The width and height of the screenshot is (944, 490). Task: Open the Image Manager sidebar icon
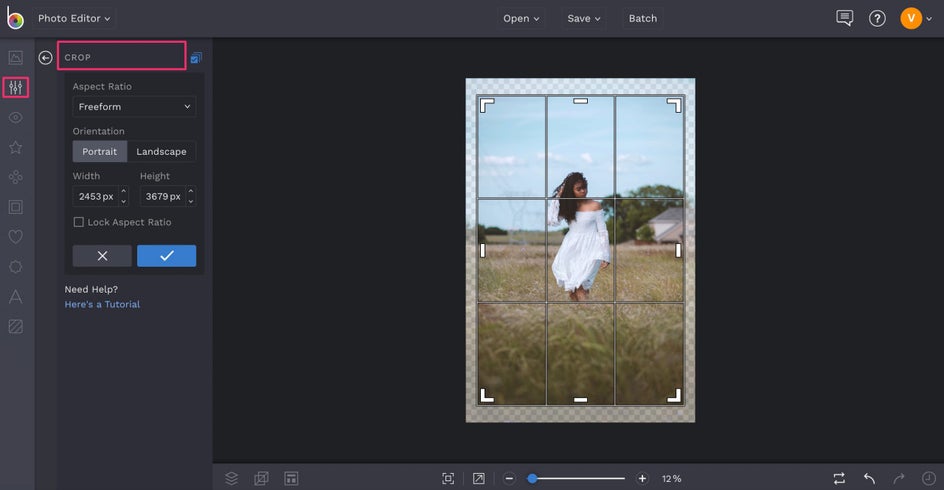(15, 58)
